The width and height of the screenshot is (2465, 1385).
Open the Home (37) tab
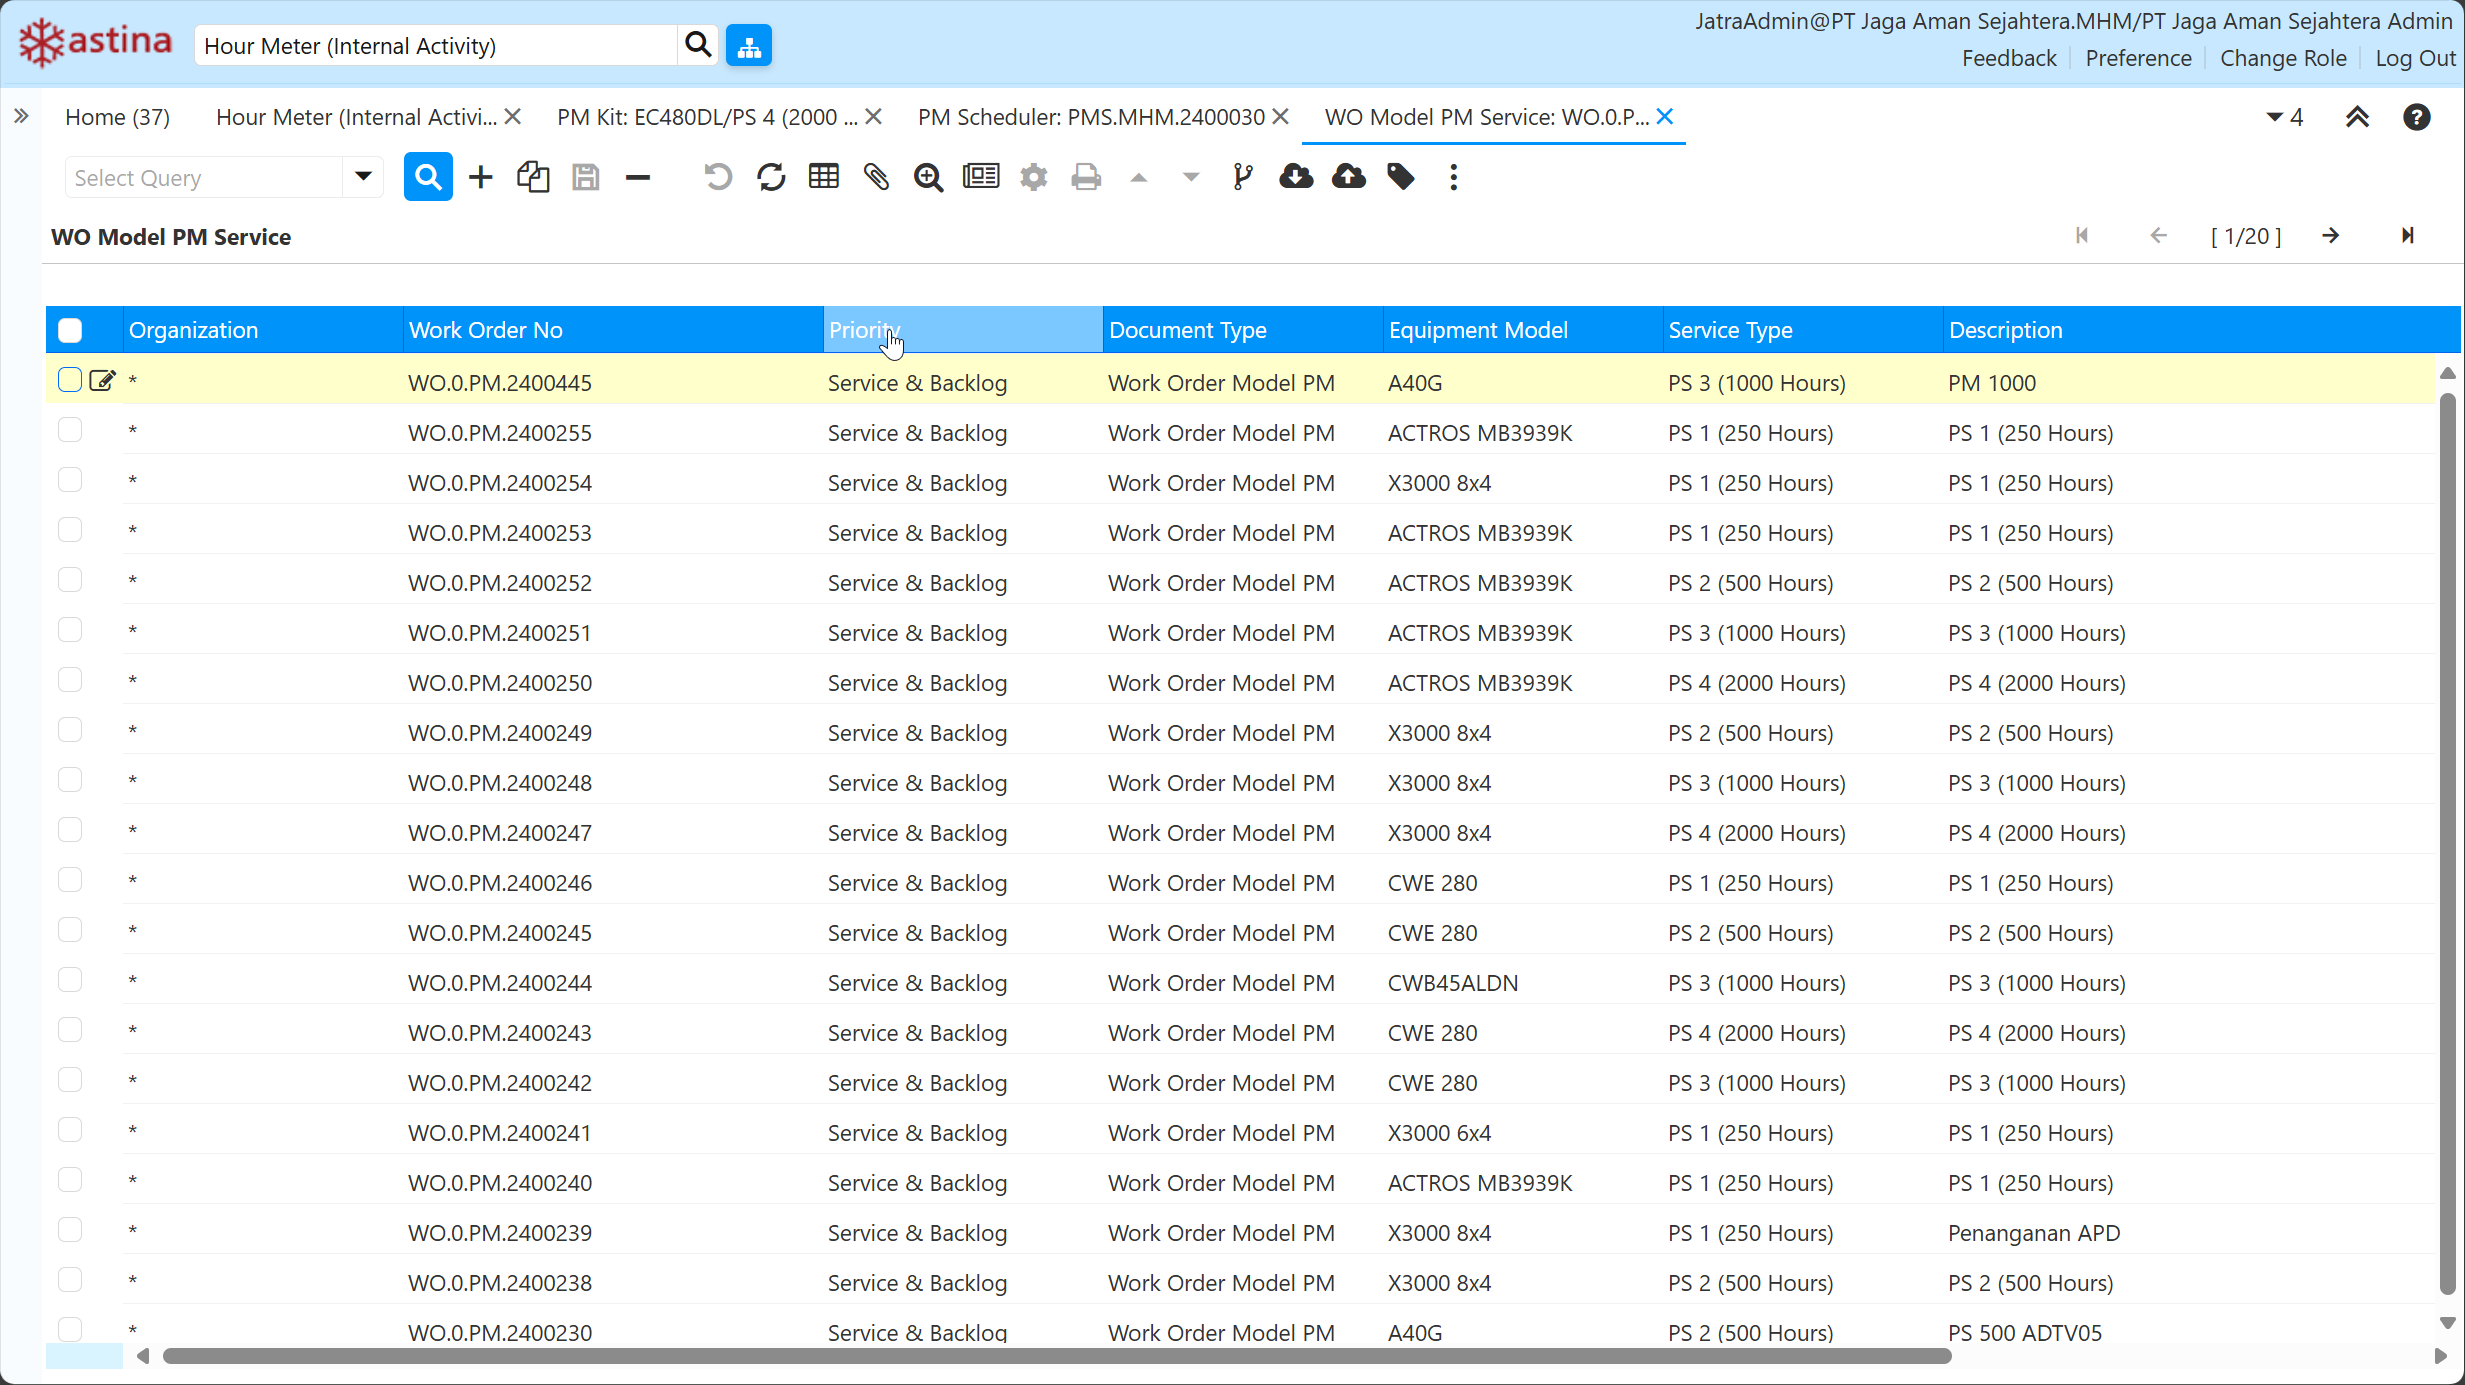coord(117,117)
